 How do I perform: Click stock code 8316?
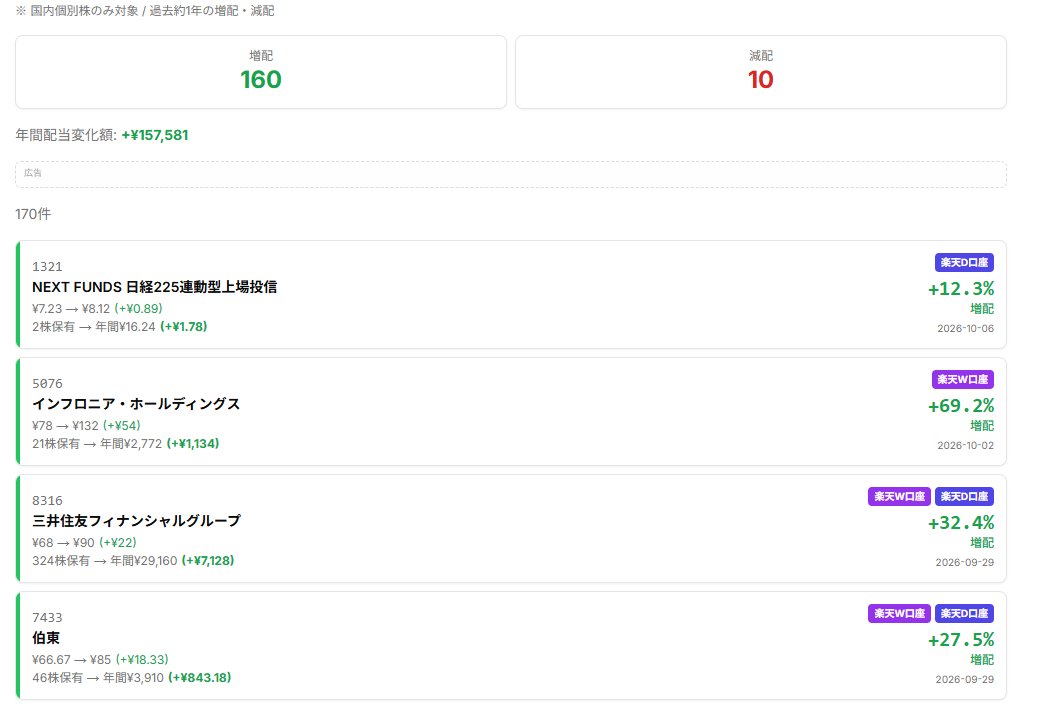point(47,500)
